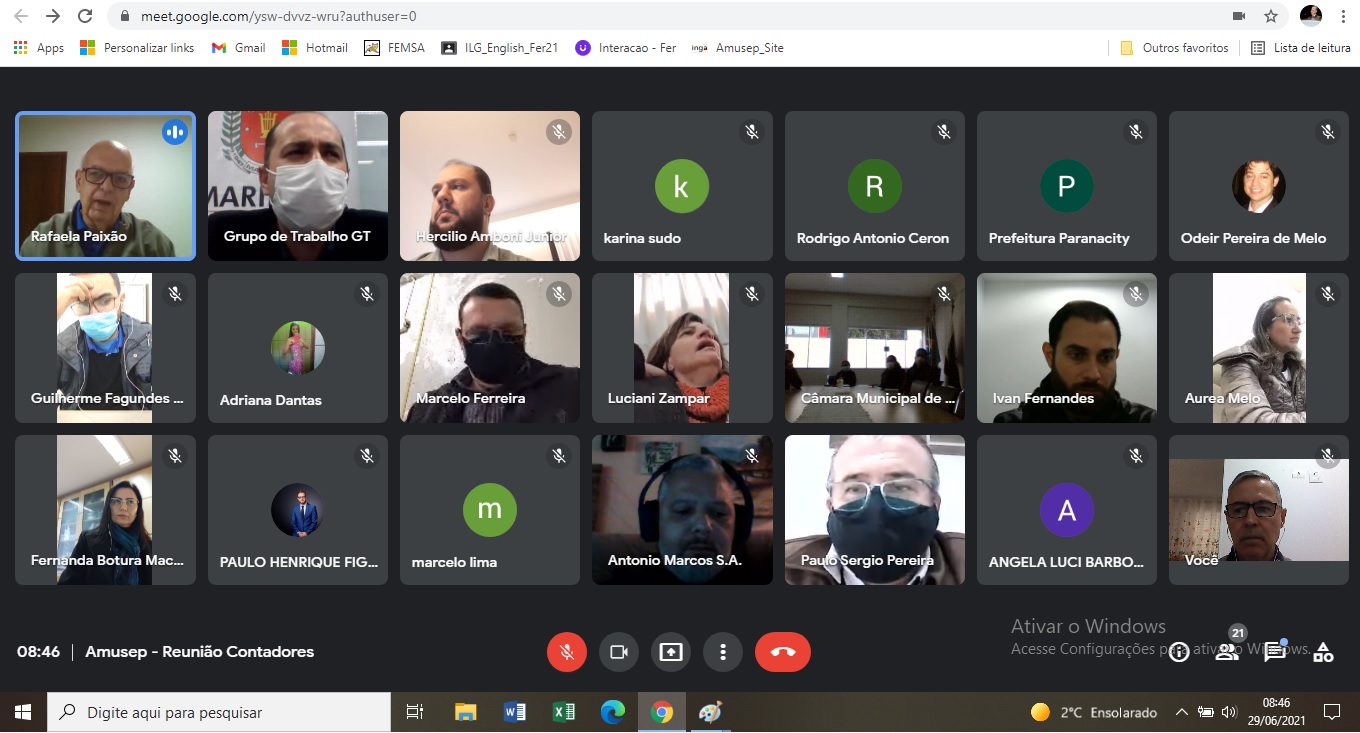1360x733 pixels.
Task: Open the chat panel icon
Action: point(1275,652)
